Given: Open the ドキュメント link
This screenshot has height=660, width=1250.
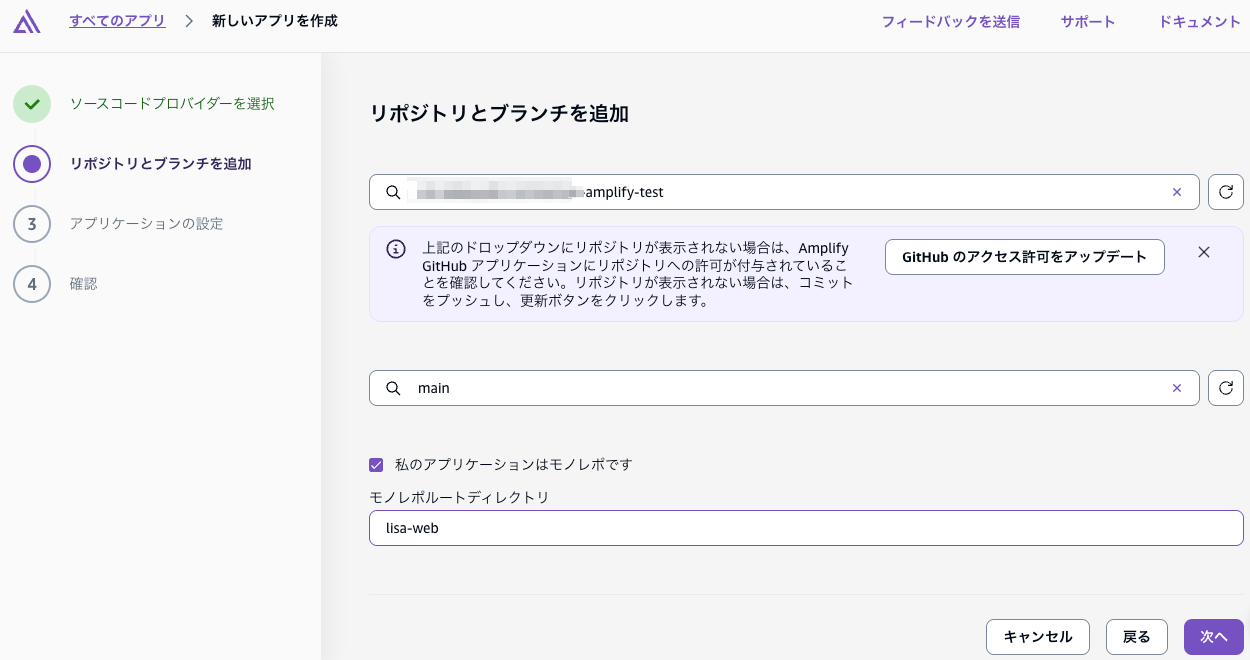Looking at the screenshot, I should tap(1199, 20).
